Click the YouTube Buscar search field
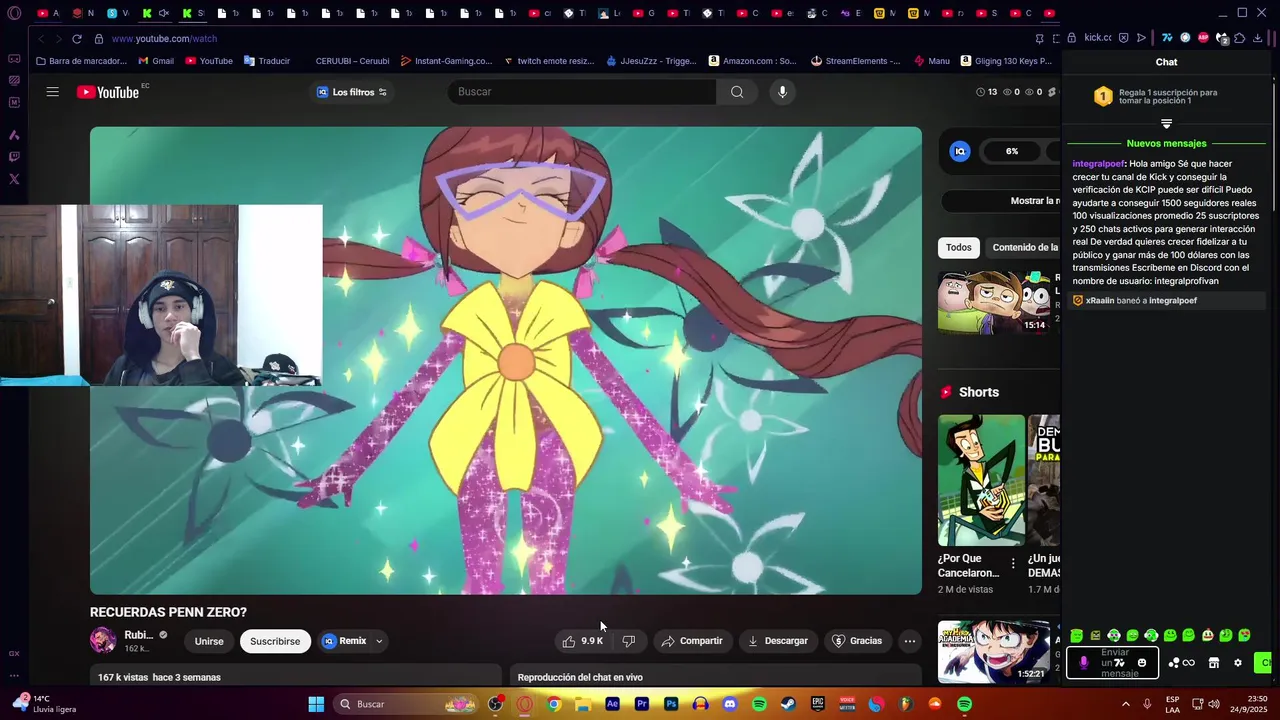The height and width of the screenshot is (720, 1280). tap(582, 92)
